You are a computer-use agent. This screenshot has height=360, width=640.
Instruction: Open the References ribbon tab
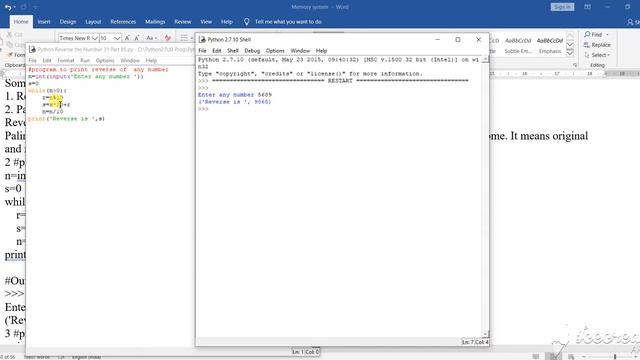pyautogui.click(x=123, y=22)
